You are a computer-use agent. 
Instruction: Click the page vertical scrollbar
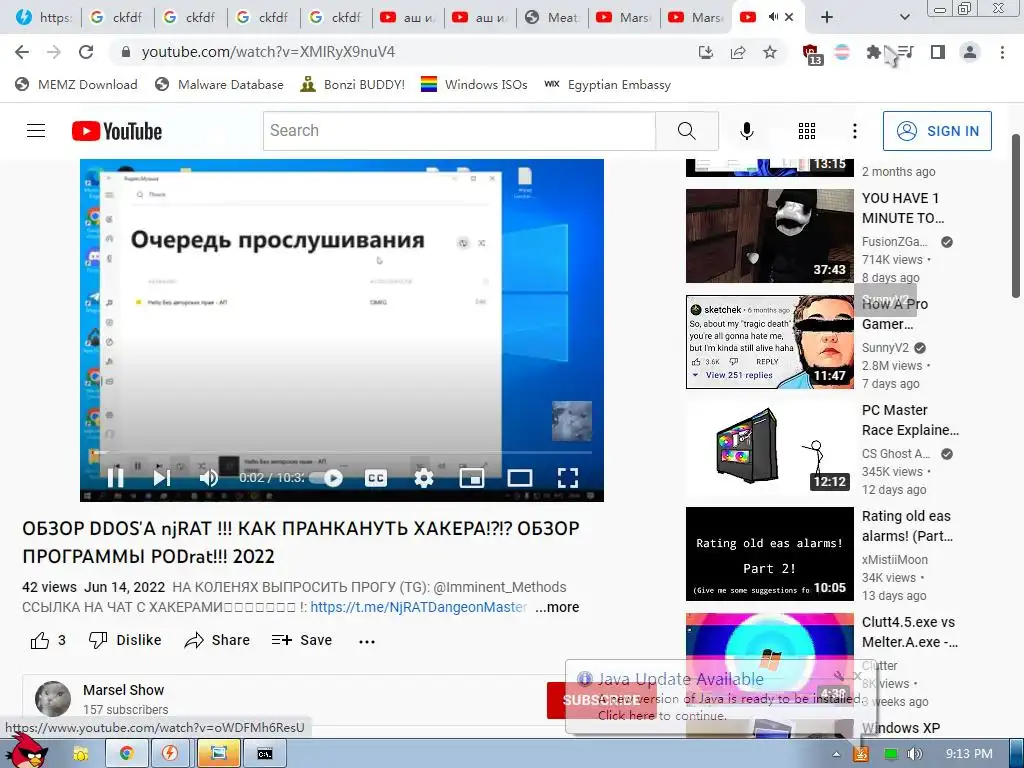coord(1016,216)
